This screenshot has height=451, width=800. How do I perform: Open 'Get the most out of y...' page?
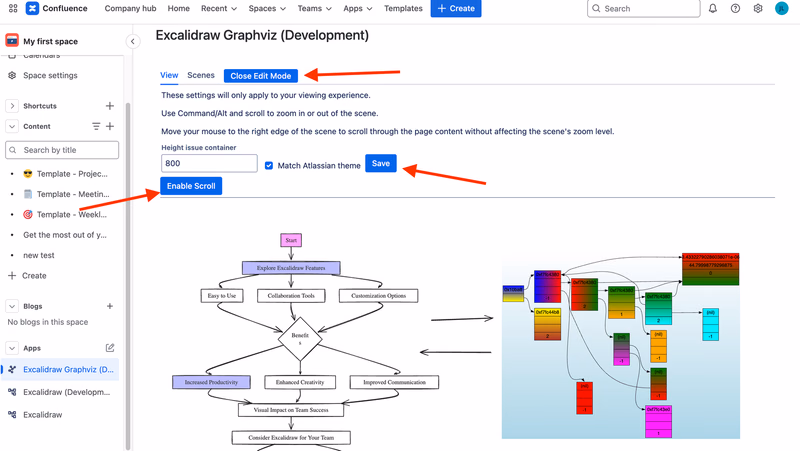(x=65, y=235)
